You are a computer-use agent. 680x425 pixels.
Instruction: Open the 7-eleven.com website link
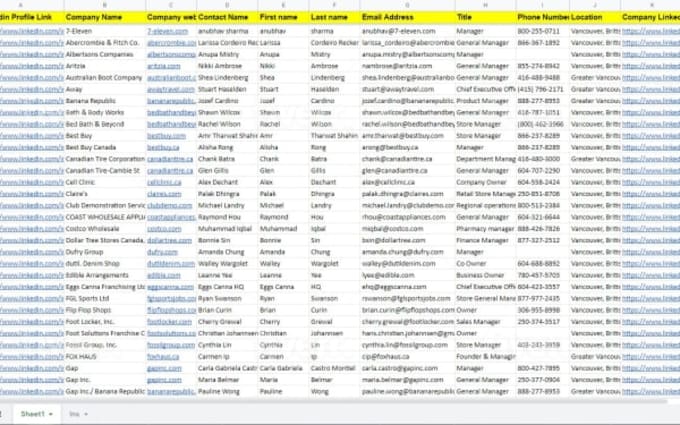[167, 31]
